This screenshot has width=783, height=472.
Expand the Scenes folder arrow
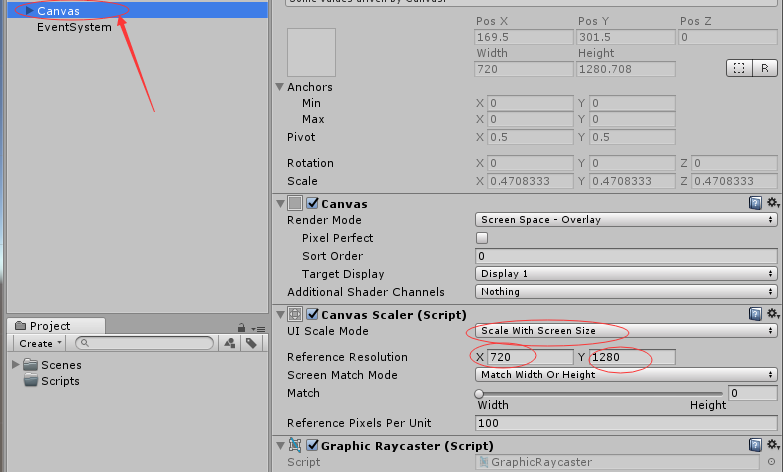(15, 364)
